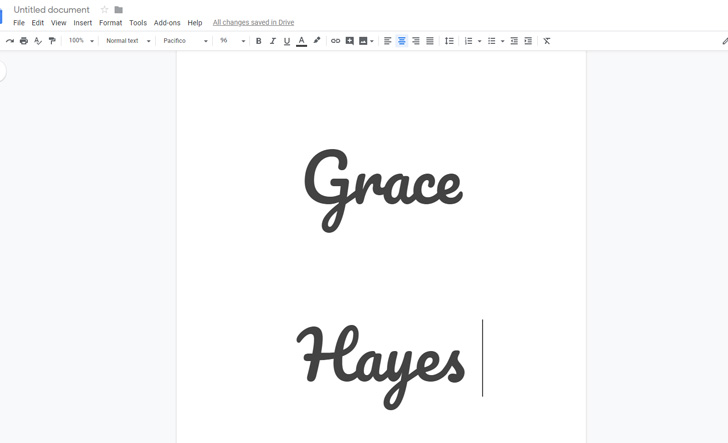Open editing mode pencil icon at right

pyautogui.click(x=725, y=41)
